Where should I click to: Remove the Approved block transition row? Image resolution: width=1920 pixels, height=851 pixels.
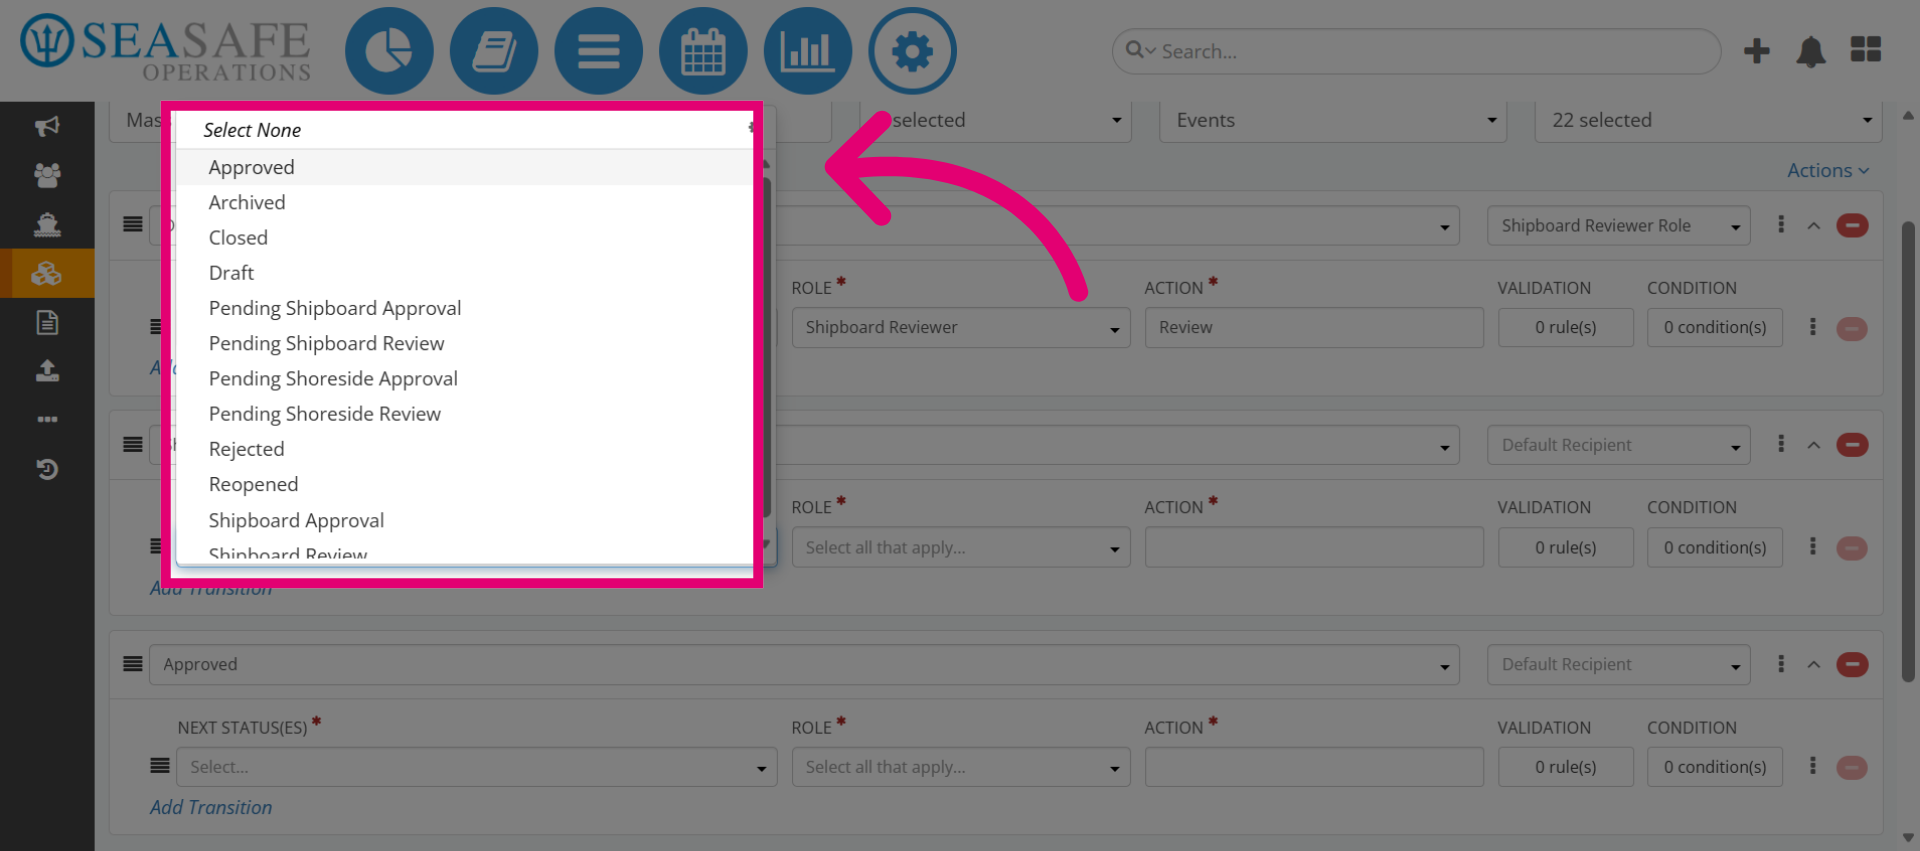[x=1852, y=768]
